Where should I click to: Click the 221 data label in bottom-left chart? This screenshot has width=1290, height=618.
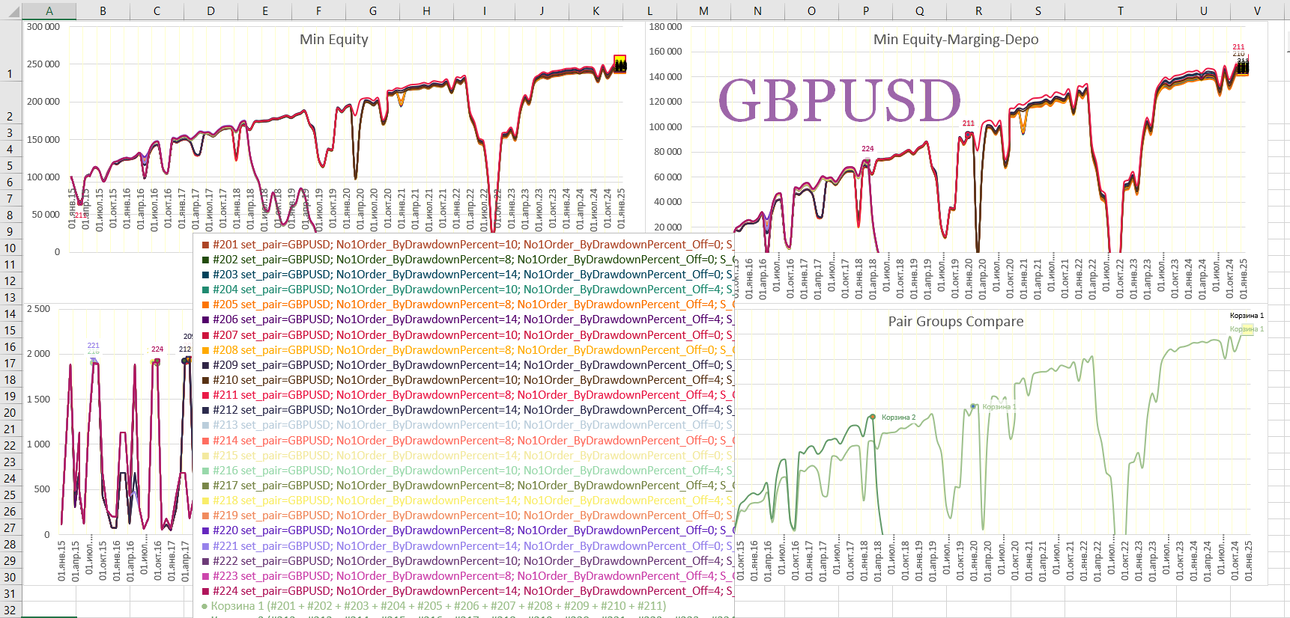pyautogui.click(x=93, y=346)
